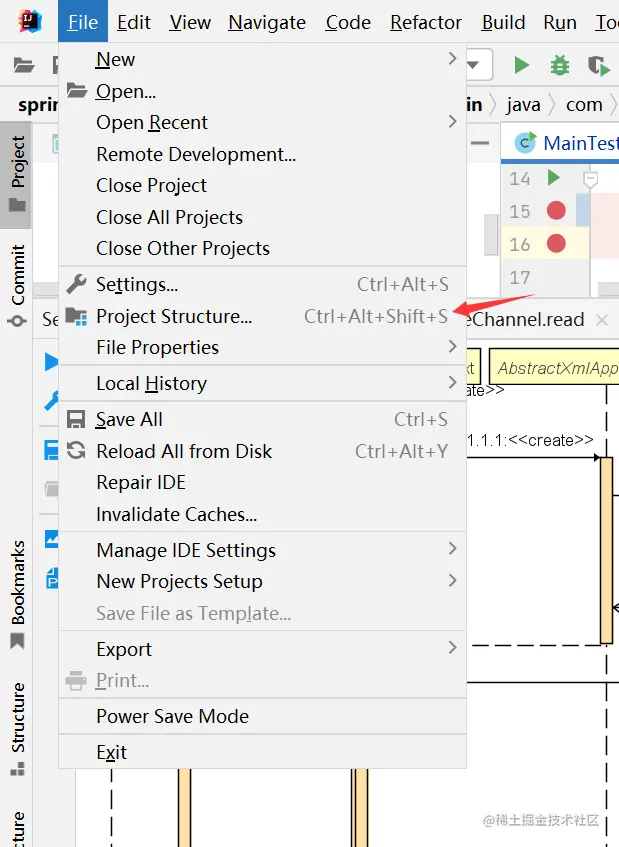The height and width of the screenshot is (847, 619).
Task: Toggle the breakpoint on line 16
Action: click(x=556, y=243)
